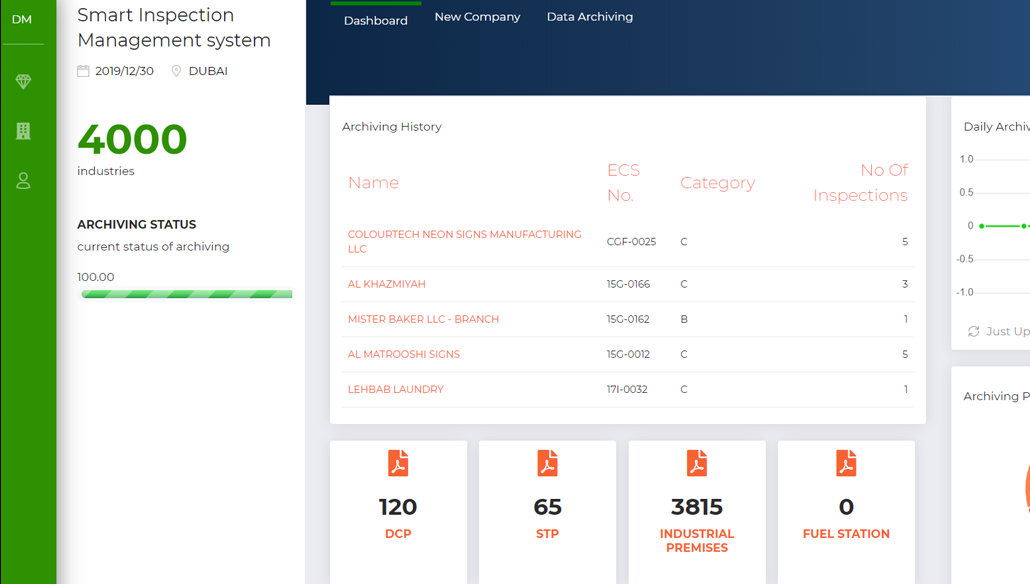
Task: Click the DCP label on the card
Action: (x=398, y=533)
